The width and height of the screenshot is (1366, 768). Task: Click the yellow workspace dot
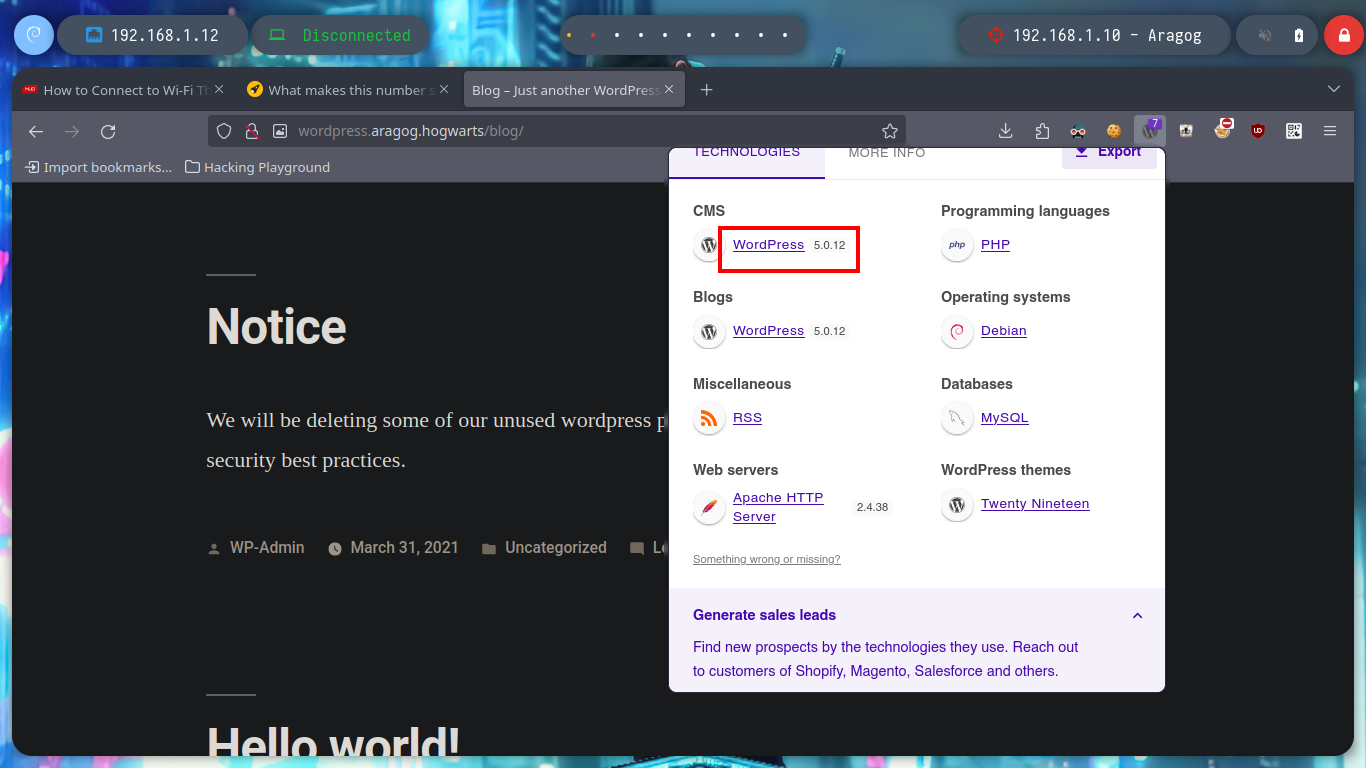point(569,35)
